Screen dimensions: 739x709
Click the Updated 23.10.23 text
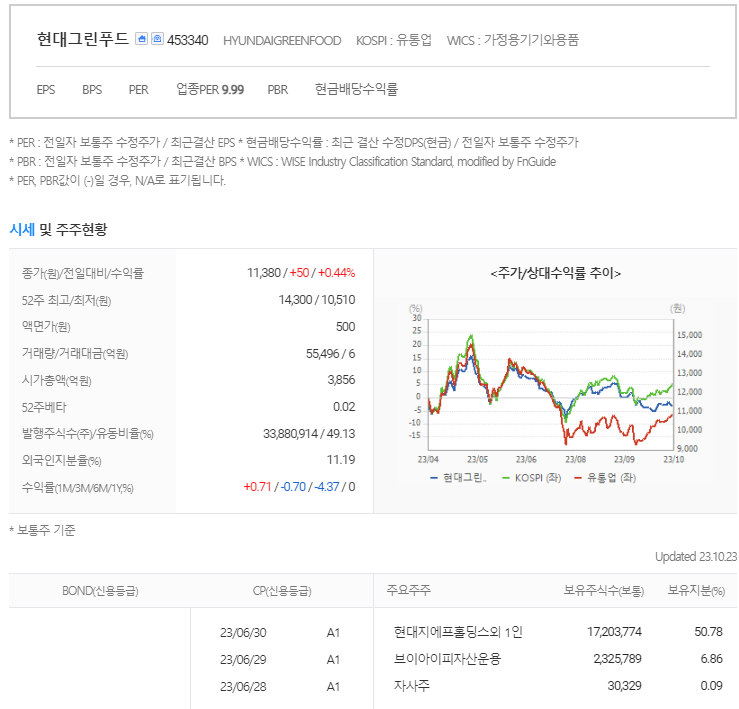[696, 557]
